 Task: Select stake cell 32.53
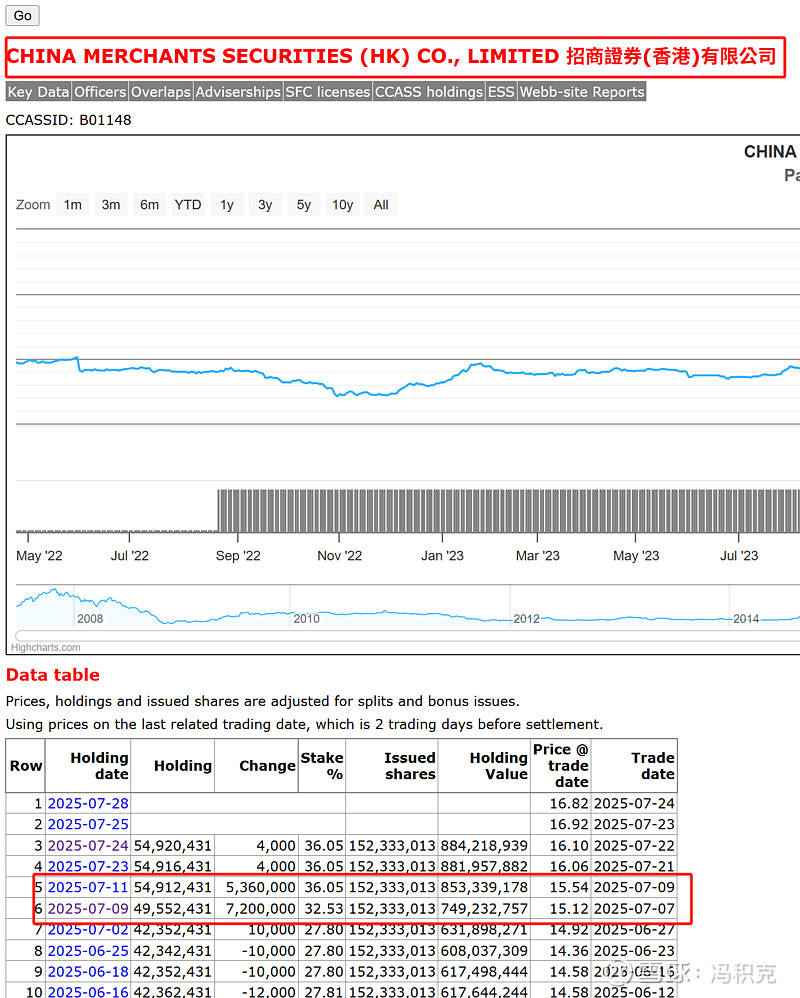(x=322, y=908)
